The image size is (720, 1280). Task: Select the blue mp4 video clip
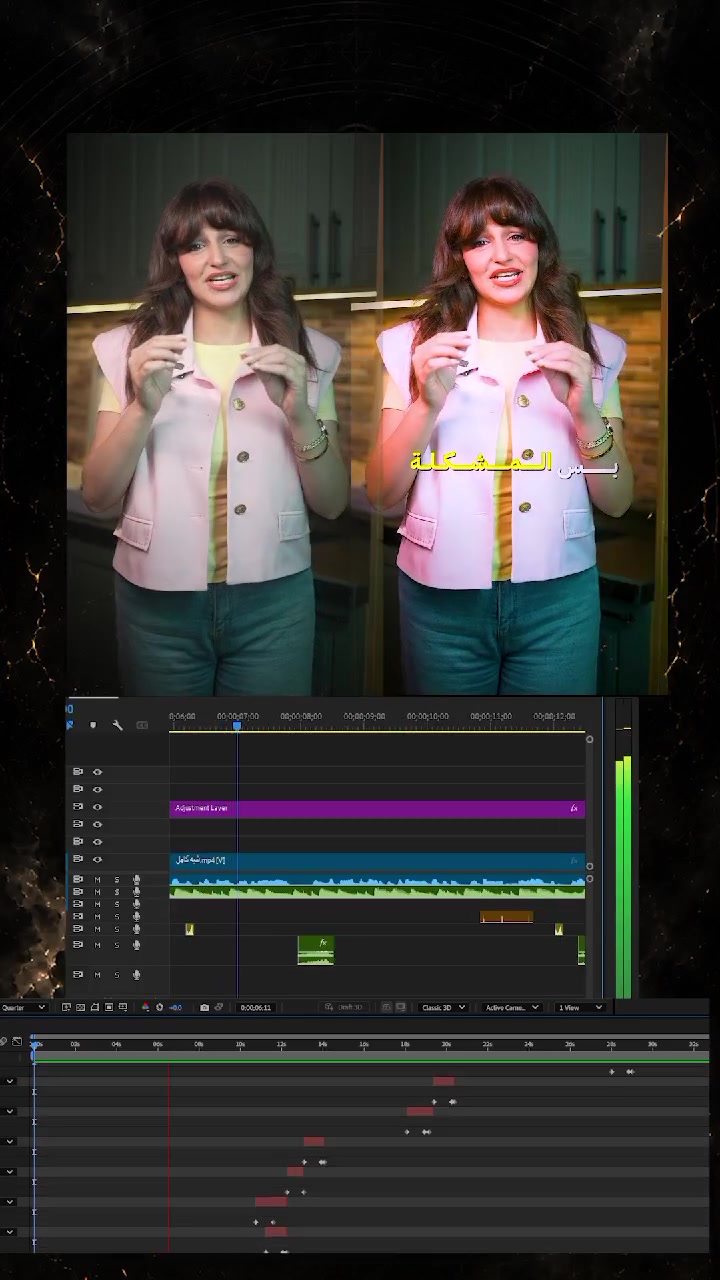click(x=377, y=860)
